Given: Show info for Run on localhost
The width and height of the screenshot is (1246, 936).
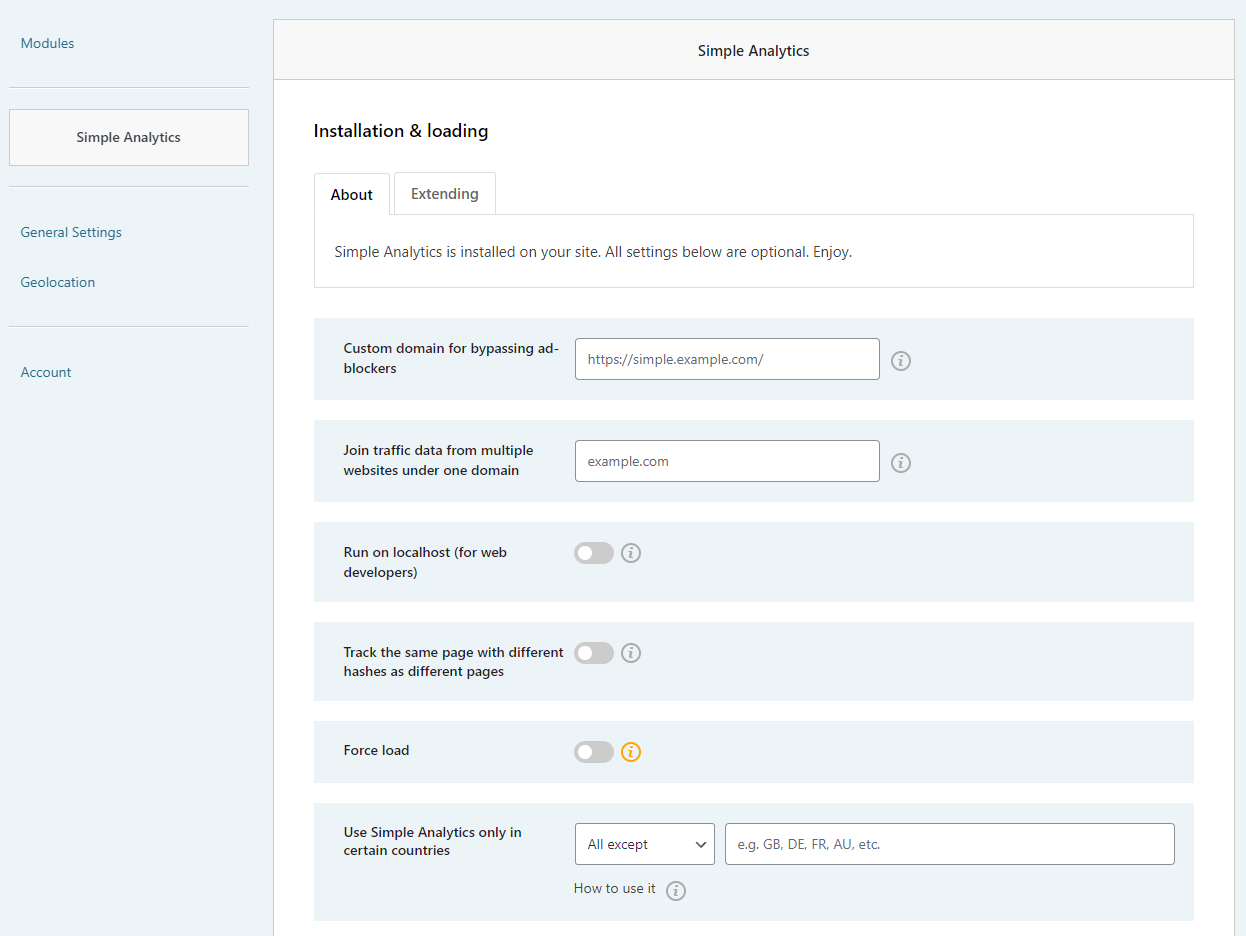Looking at the screenshot, I should [631, 553].
